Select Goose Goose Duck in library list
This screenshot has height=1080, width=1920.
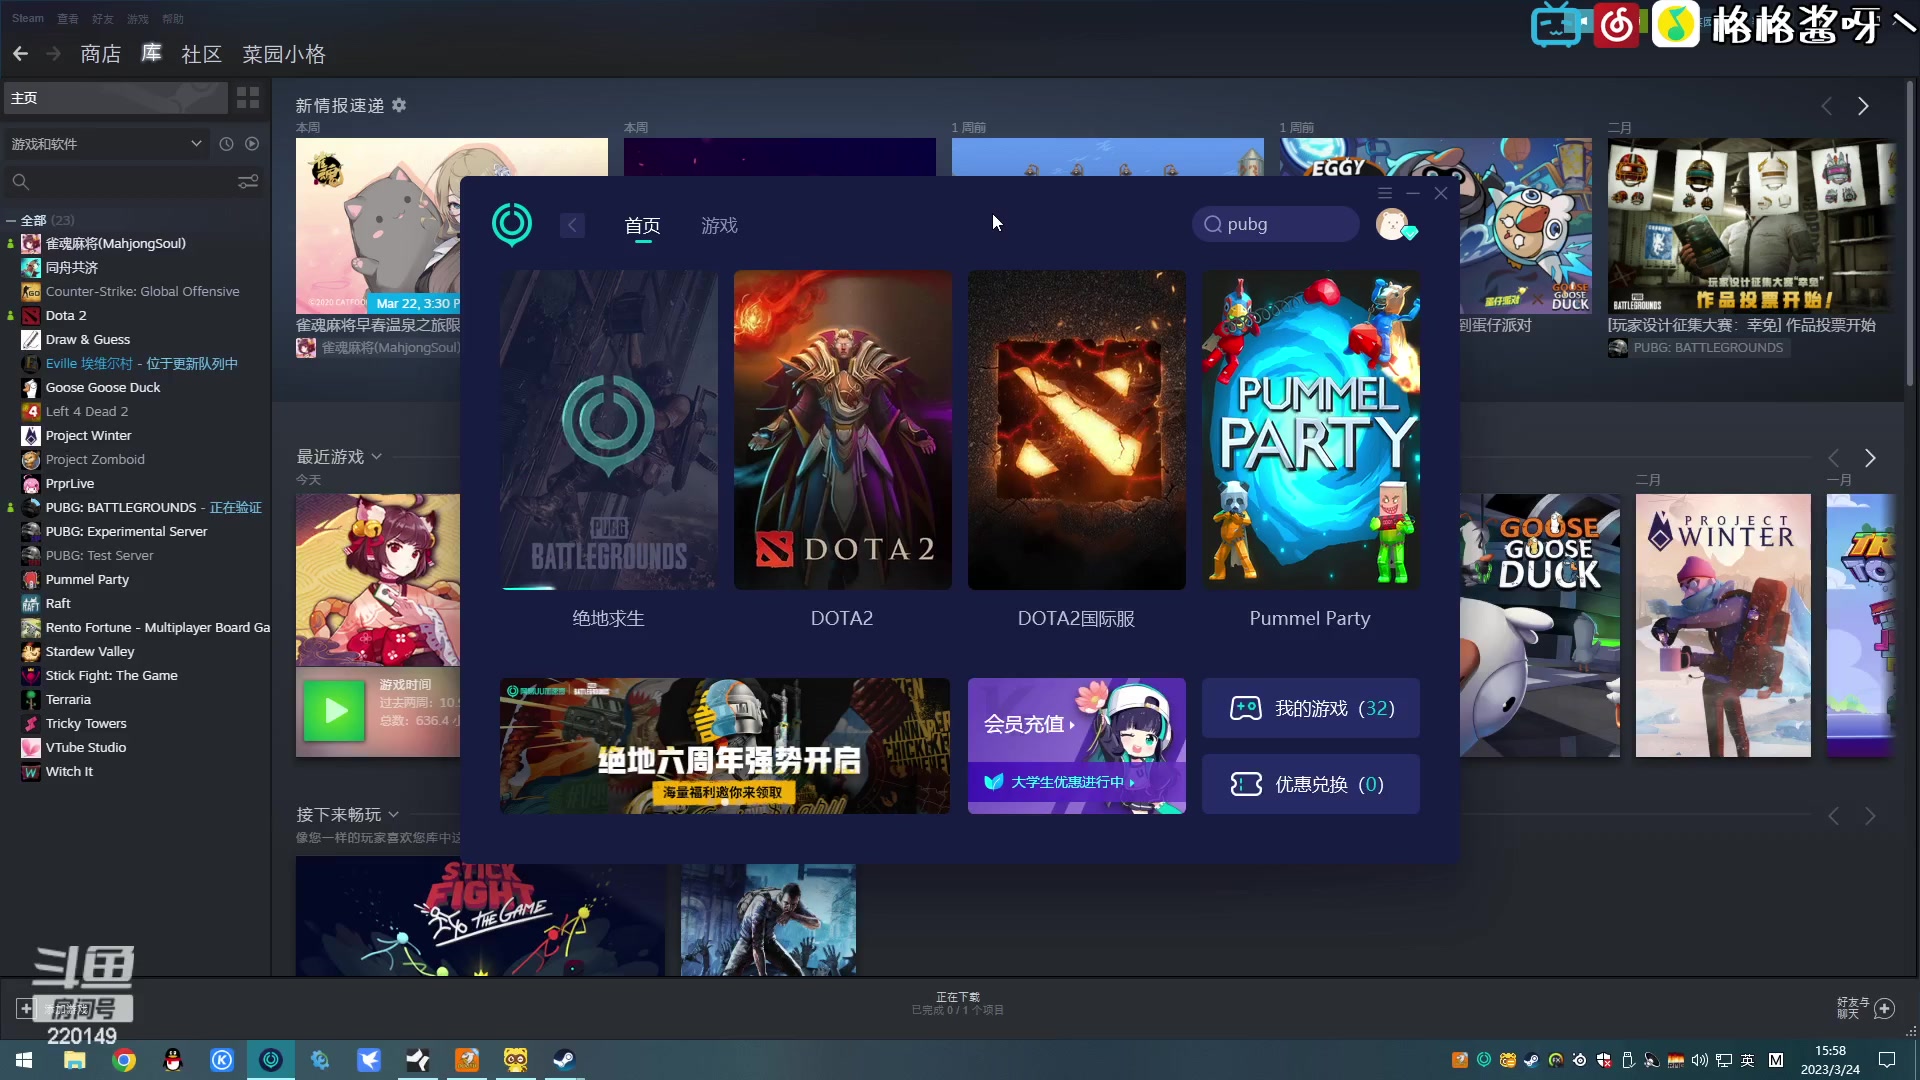pyautogui.click(x=103, y=387)
